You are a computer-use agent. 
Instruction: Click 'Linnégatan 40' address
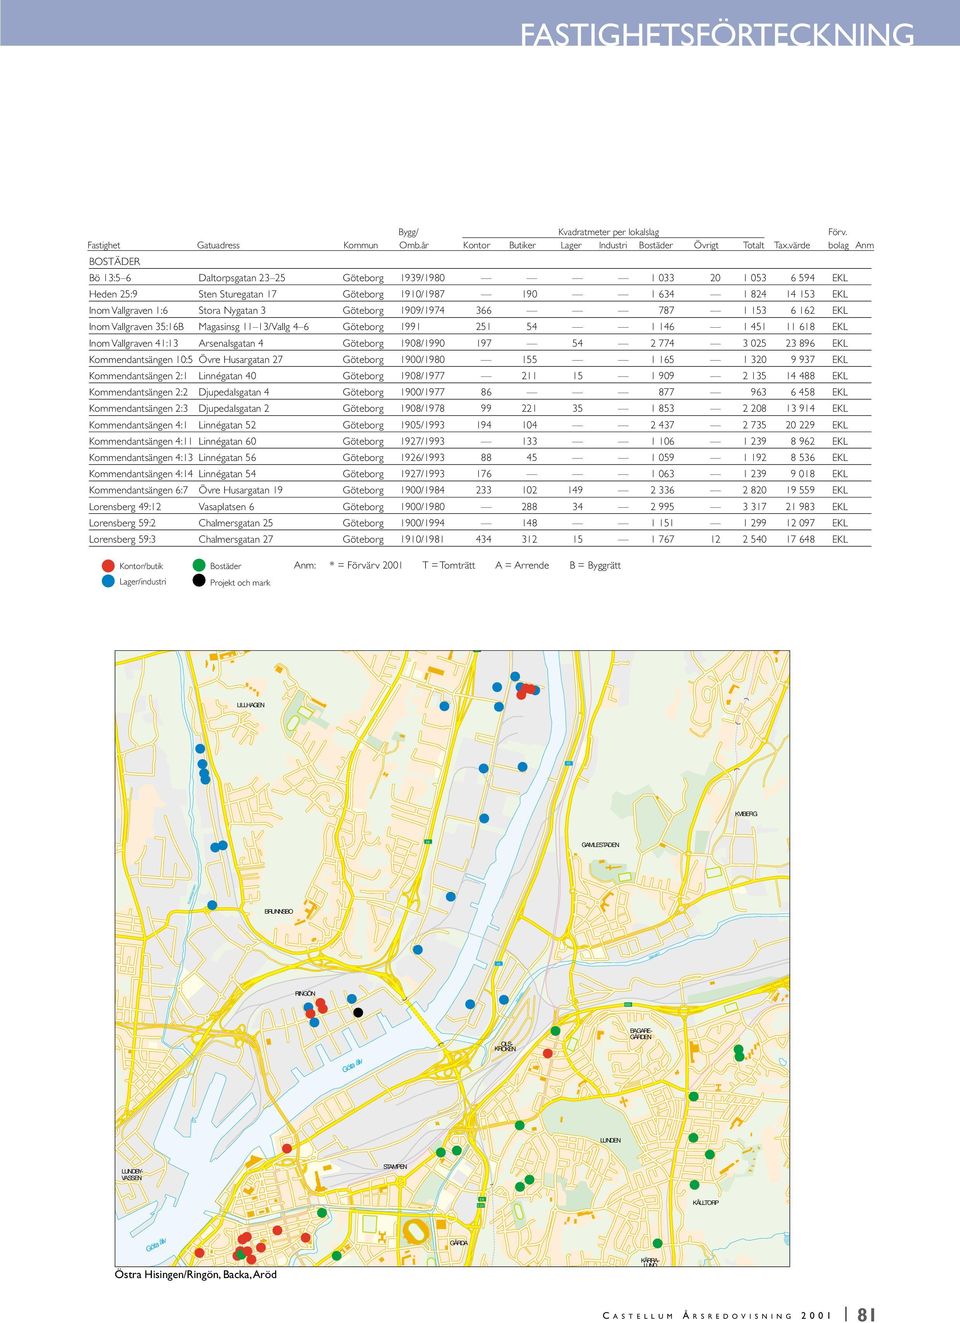coord(227,376)
